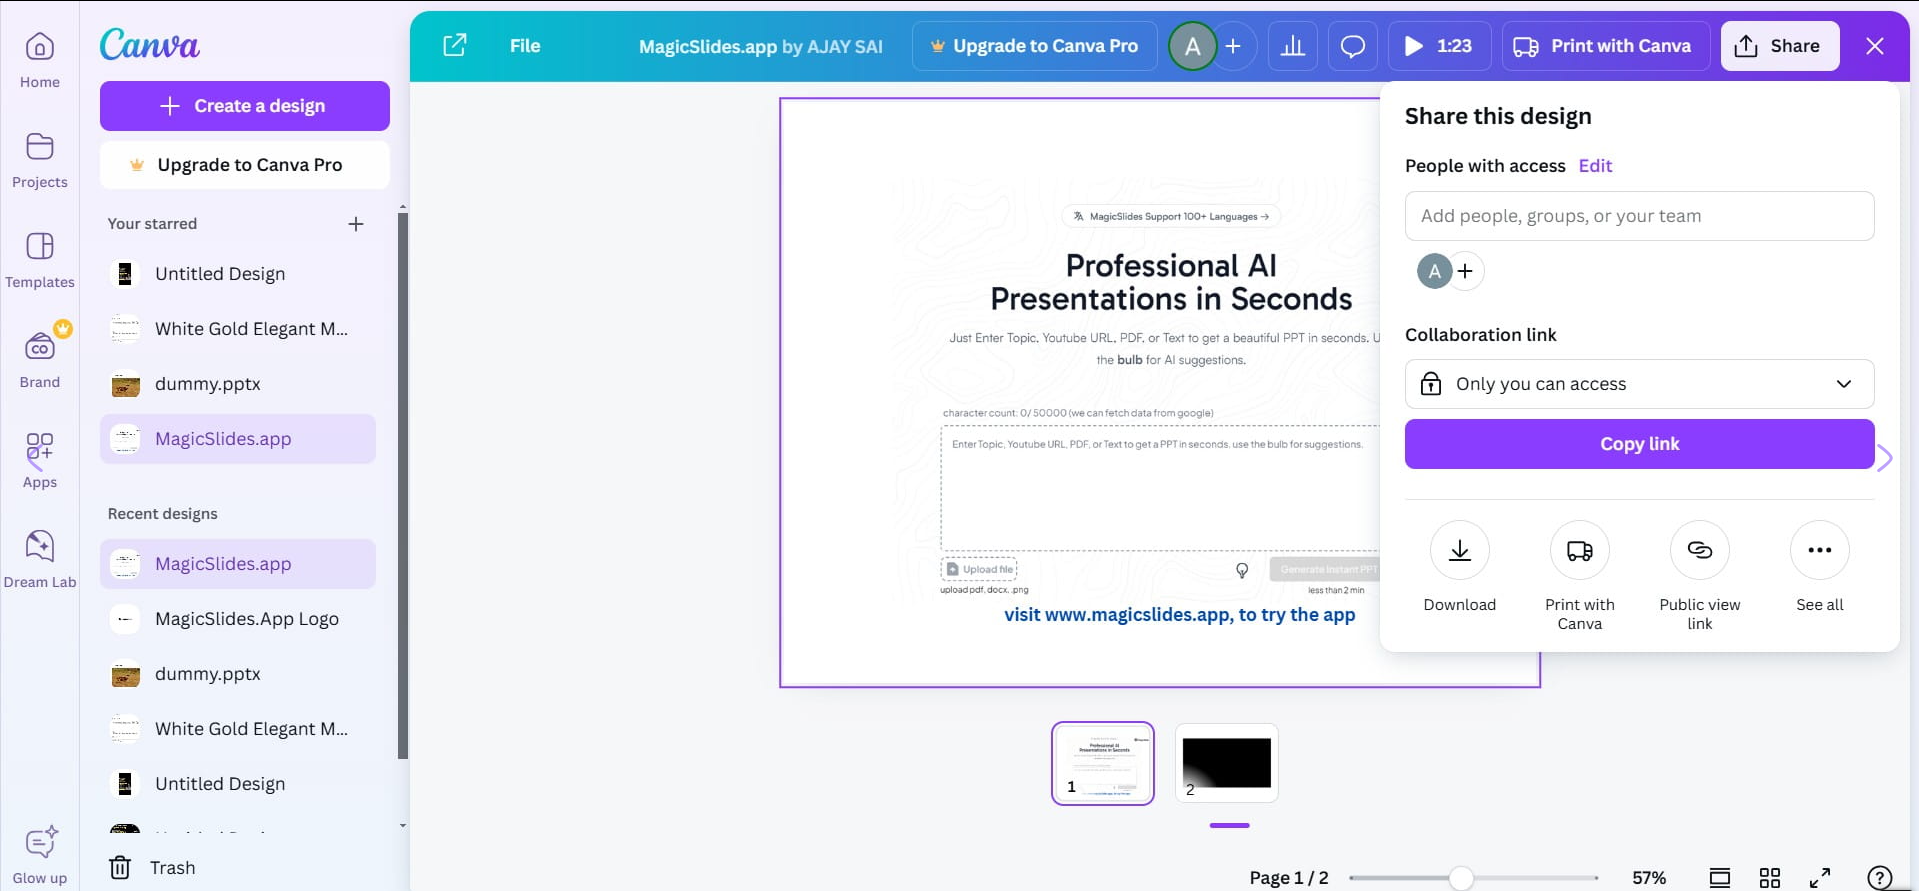The width and height of the screenshot is (1919, 891).
Task: Click Upgrade to Canva Pro in sidebar
Action: (x=245, y=165)
